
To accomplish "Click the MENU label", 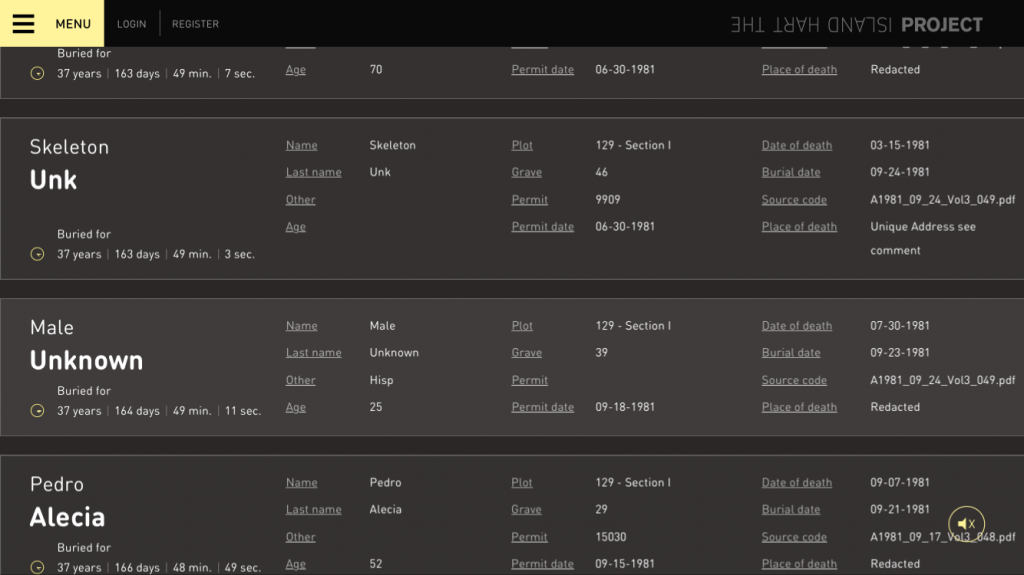I will (73, 24).
